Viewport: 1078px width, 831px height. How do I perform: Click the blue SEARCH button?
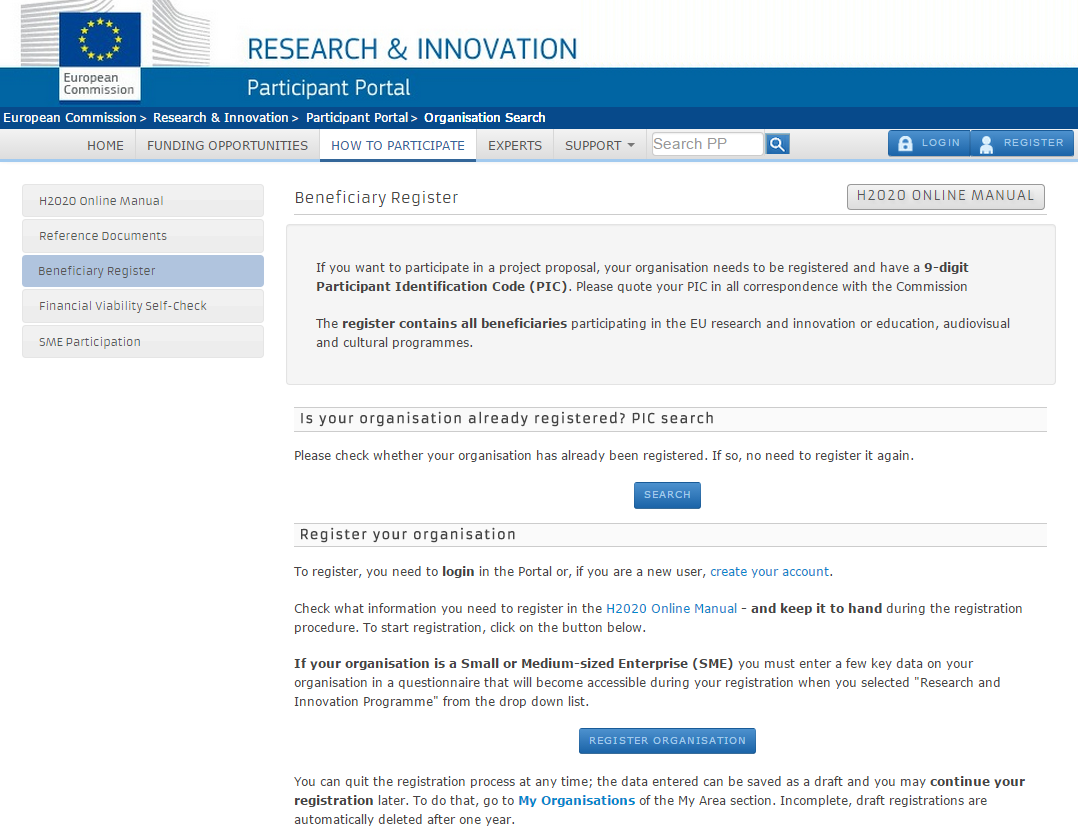point(667,495)
